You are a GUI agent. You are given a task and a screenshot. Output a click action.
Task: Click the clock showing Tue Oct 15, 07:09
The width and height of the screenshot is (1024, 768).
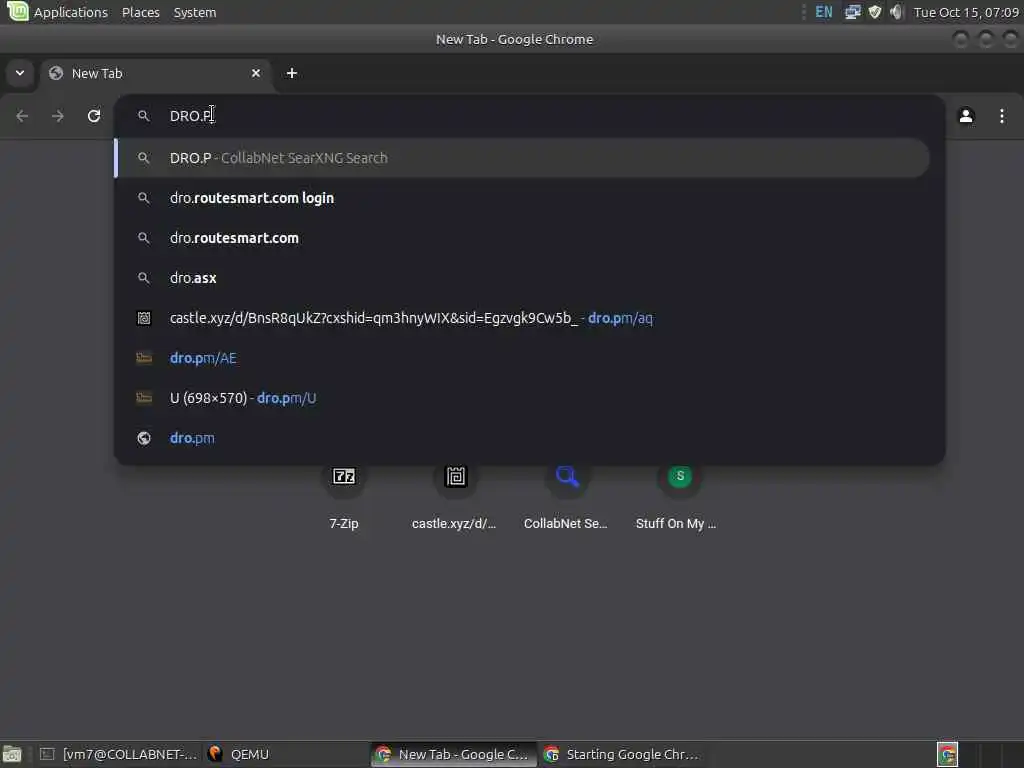click(966, 12)
